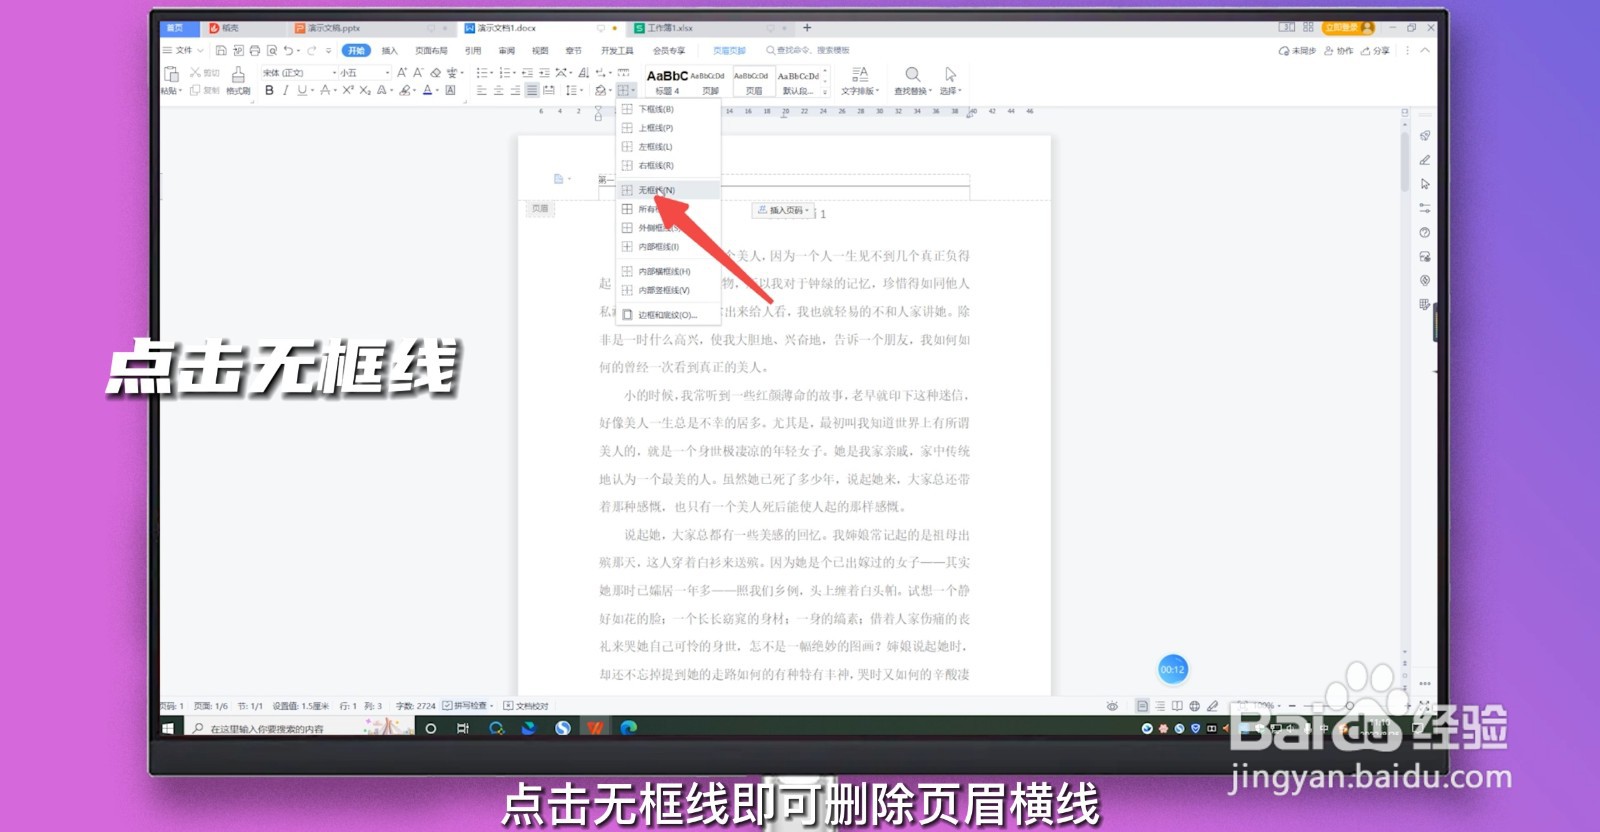
Task: Click the Paste clipboard icon
Action: [171, 74]
